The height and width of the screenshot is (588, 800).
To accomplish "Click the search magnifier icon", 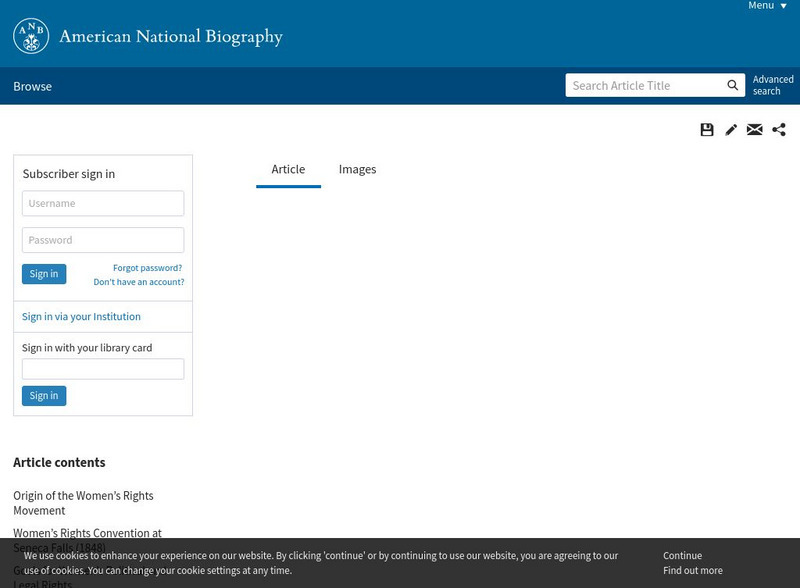I will click(733, 85).
